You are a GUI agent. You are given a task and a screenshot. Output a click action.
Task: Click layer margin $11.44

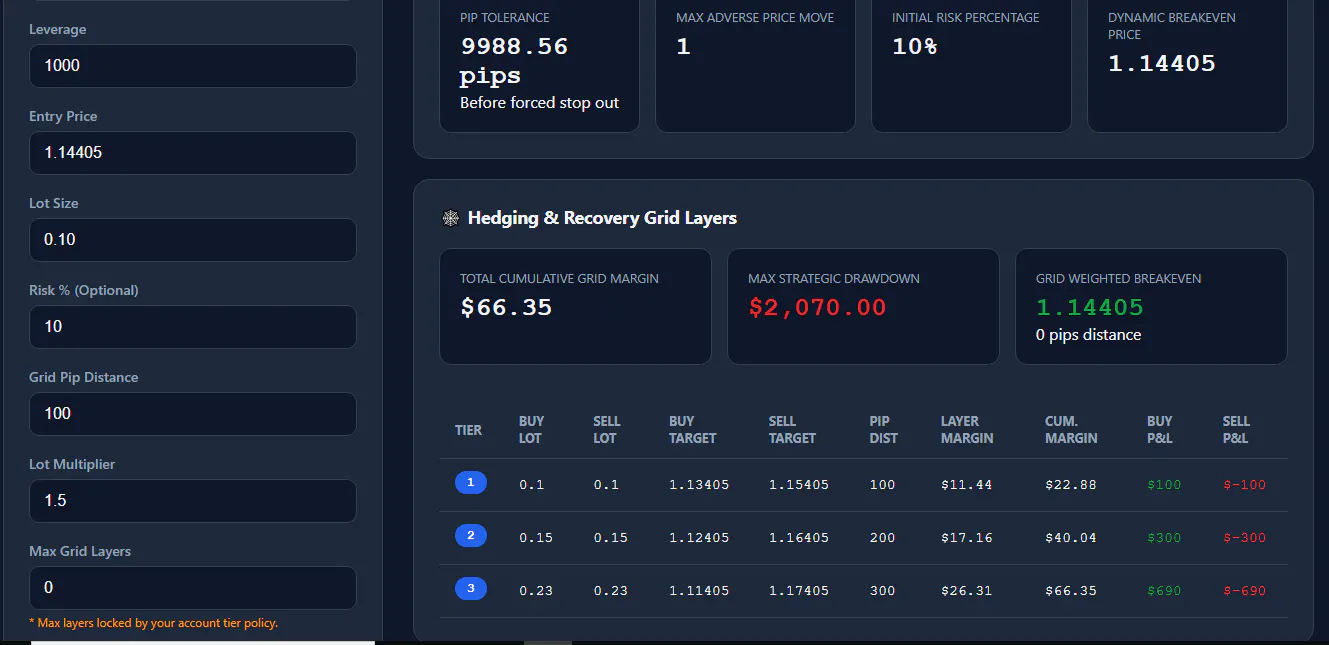pyautogui.click(x=966, y=485)
